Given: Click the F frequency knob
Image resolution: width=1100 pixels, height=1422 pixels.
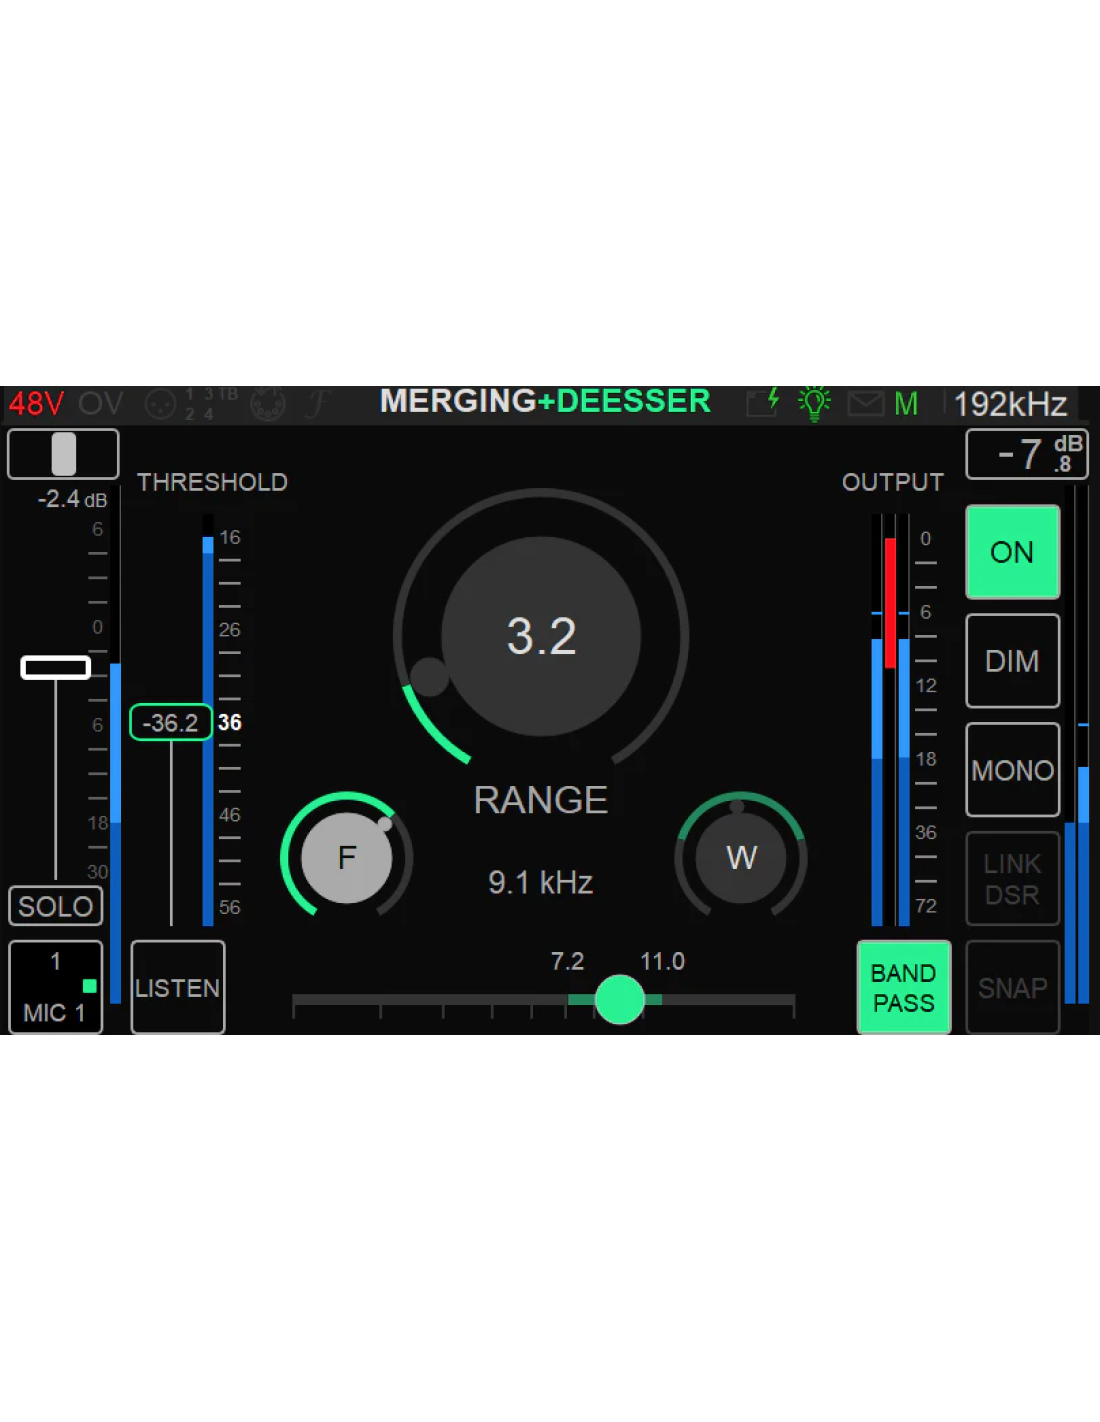Looking at the screenshot, I should coord(347,857).
